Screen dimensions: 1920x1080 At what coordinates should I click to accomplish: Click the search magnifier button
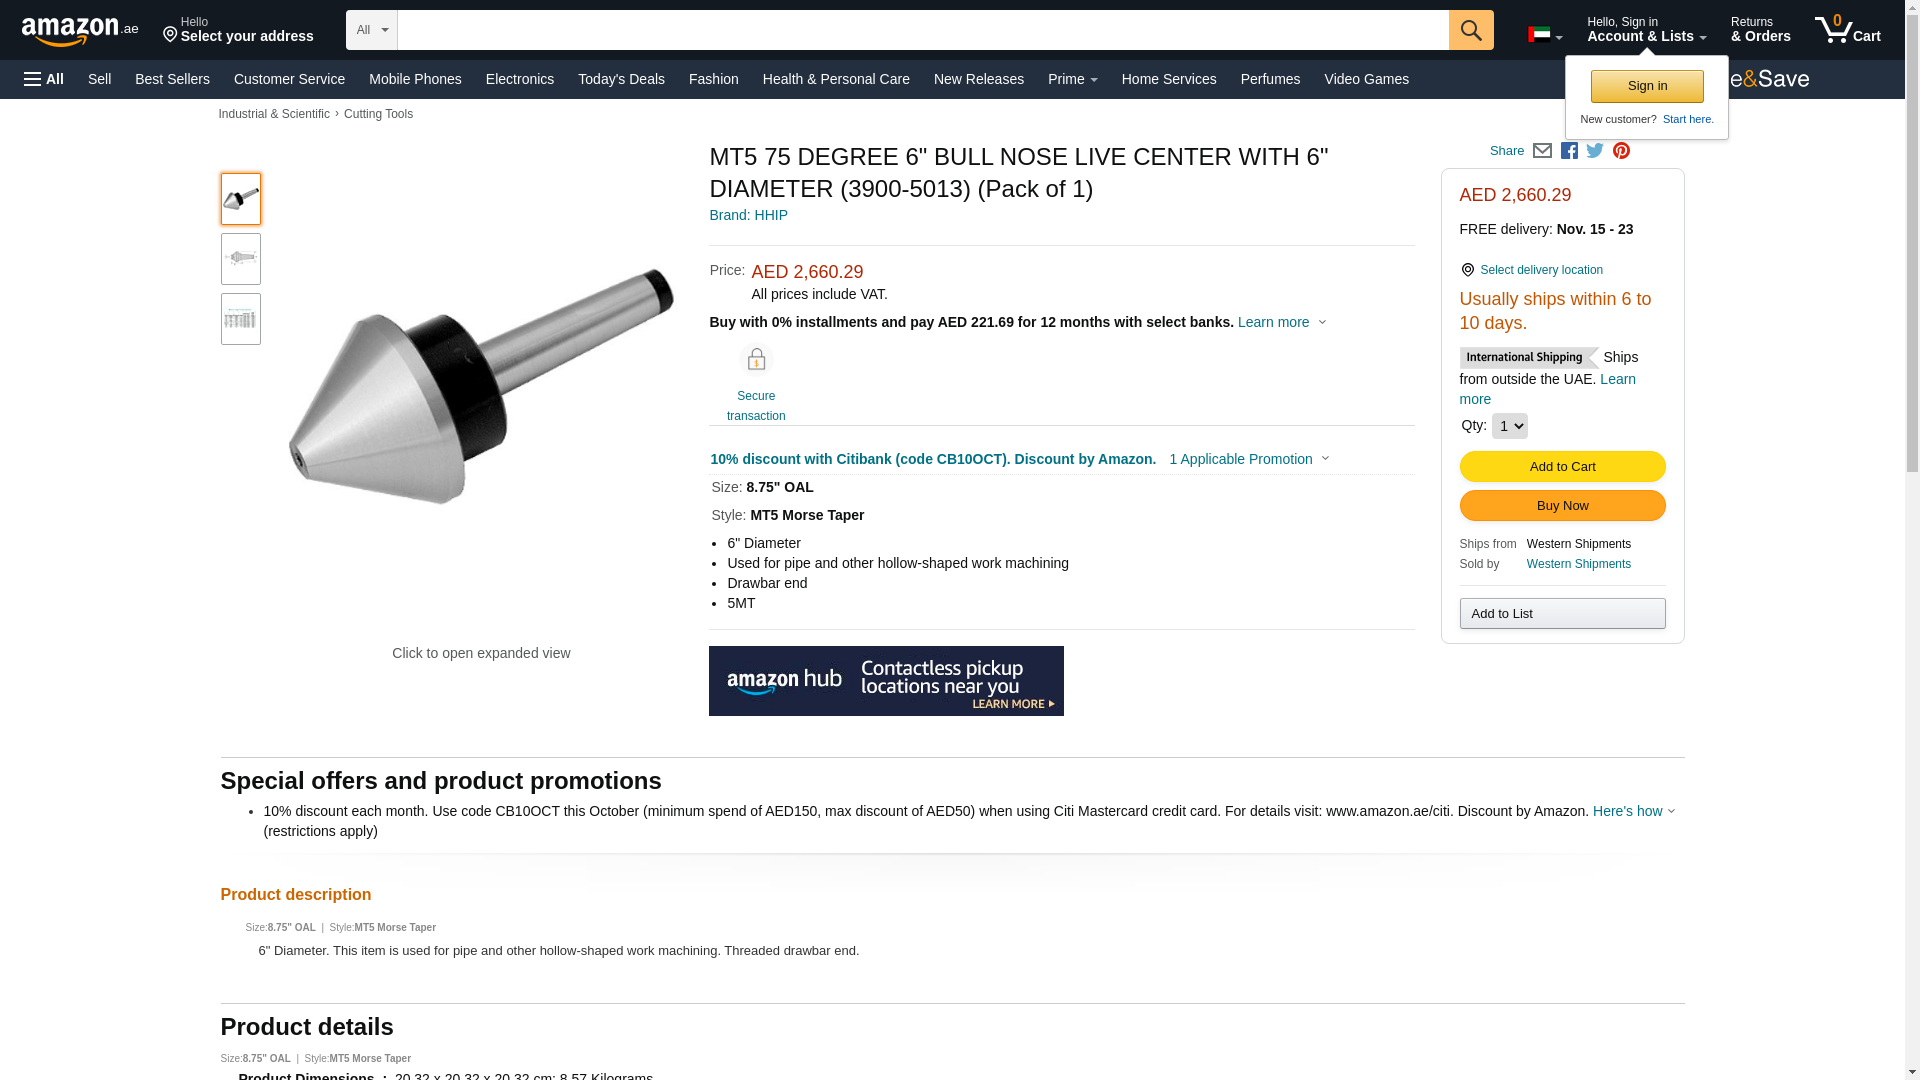1471,30
